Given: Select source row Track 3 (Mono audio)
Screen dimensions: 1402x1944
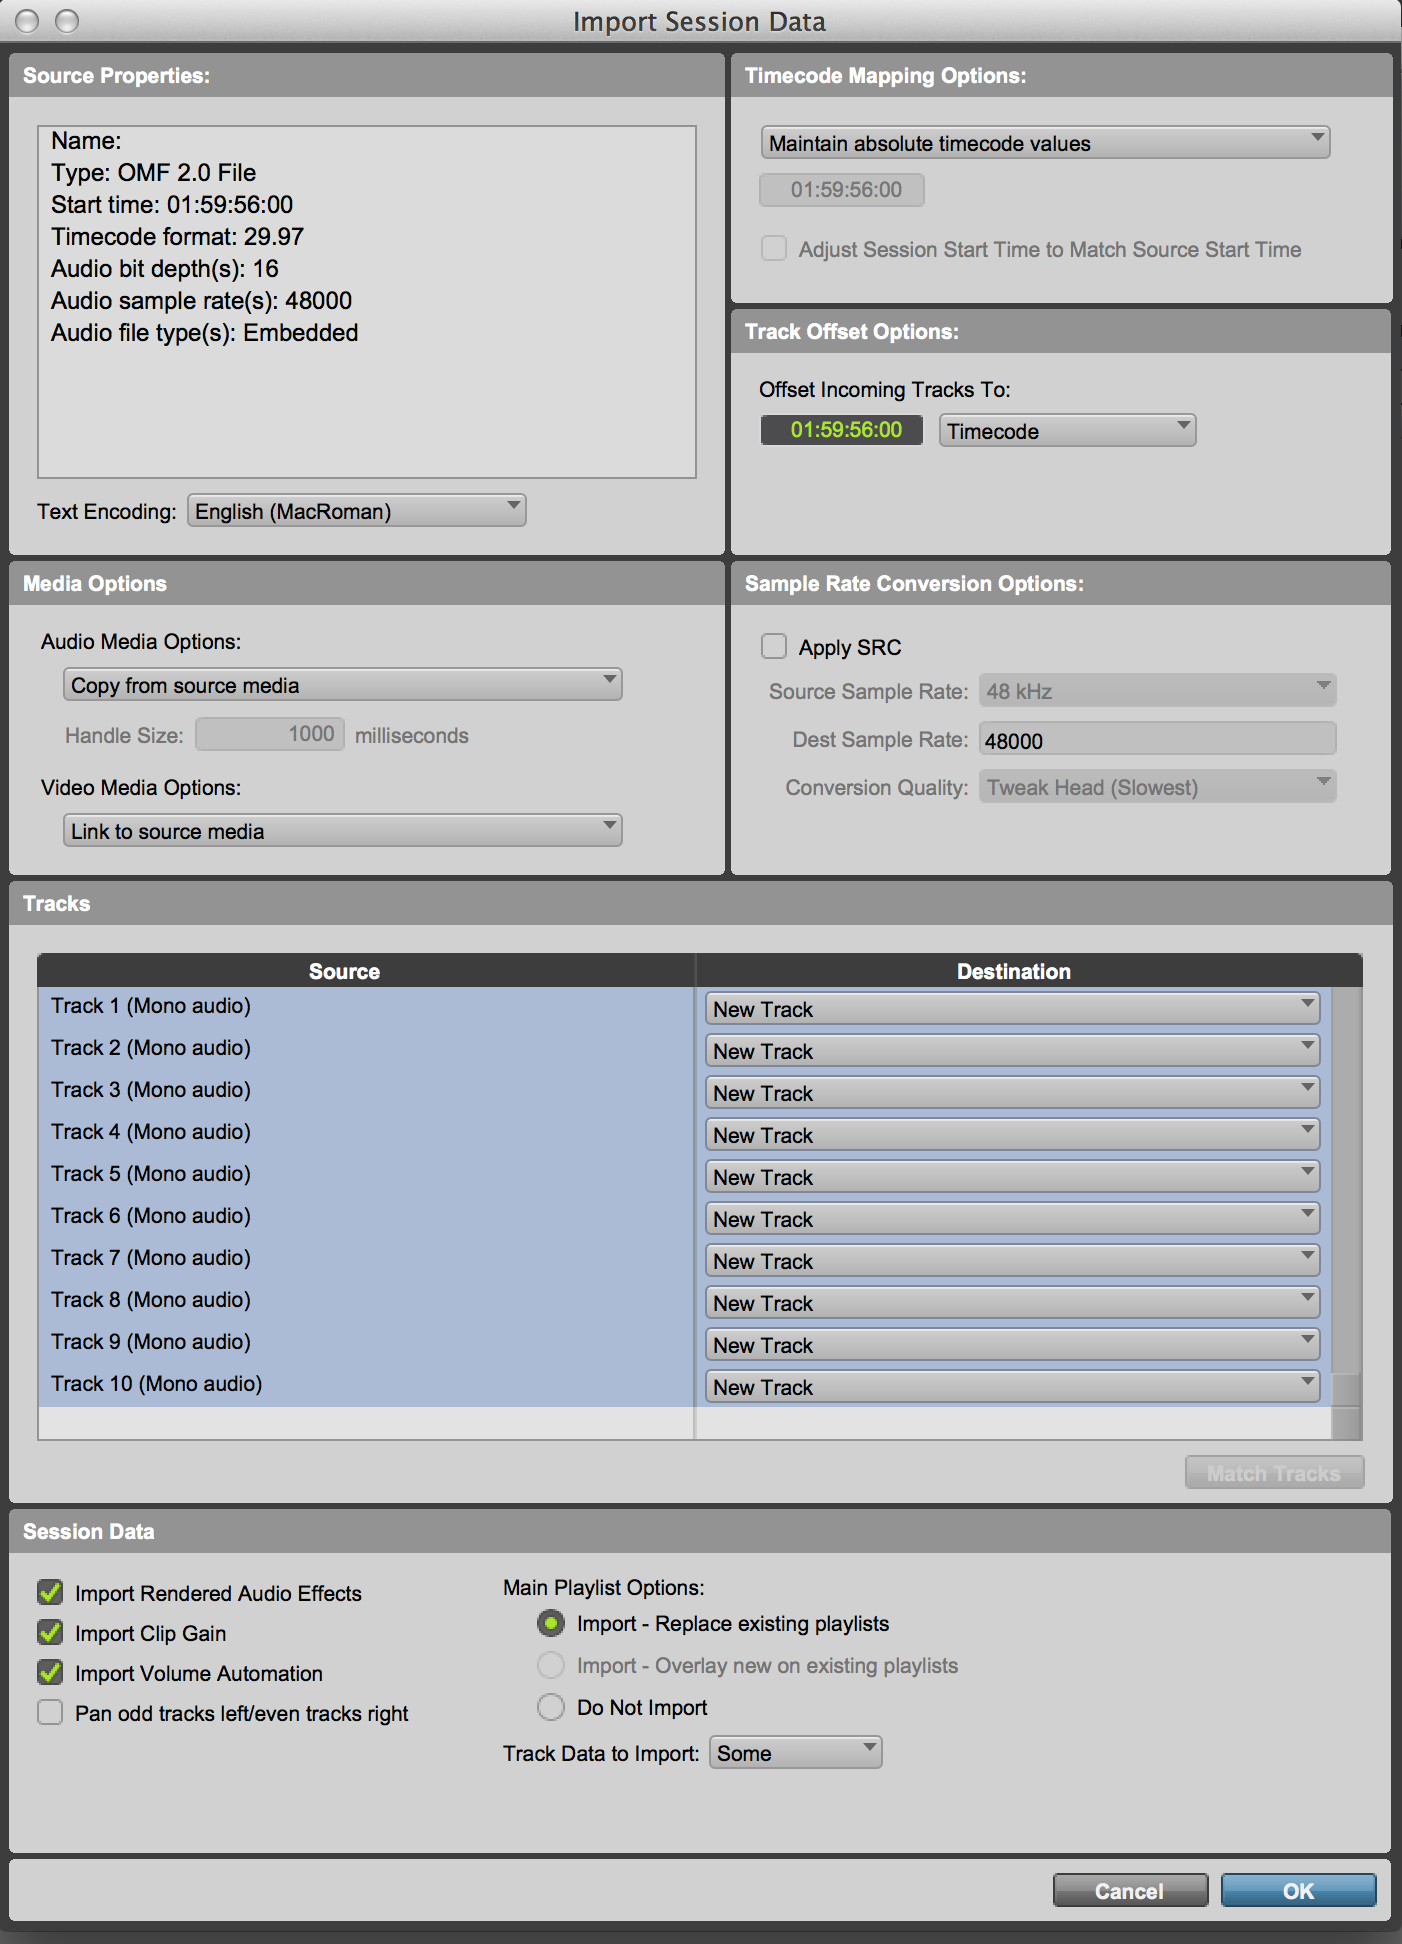Looking at the screenshot, I should 366,1091.
